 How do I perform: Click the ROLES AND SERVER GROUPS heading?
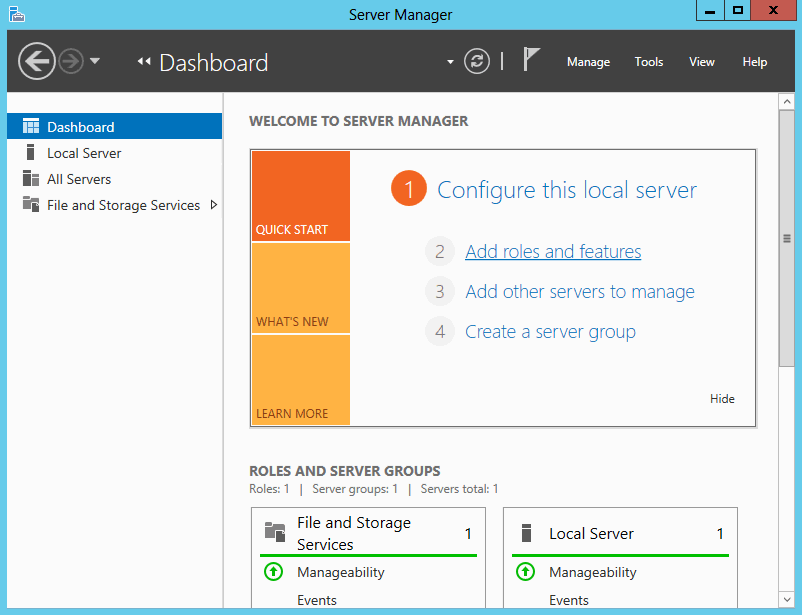[345, 471]
